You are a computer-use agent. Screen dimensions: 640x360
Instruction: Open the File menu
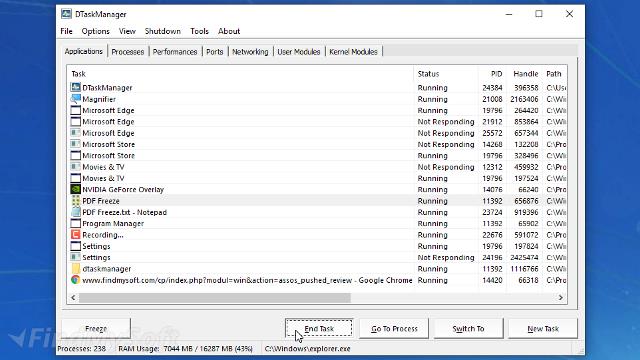tap(66, 31)
